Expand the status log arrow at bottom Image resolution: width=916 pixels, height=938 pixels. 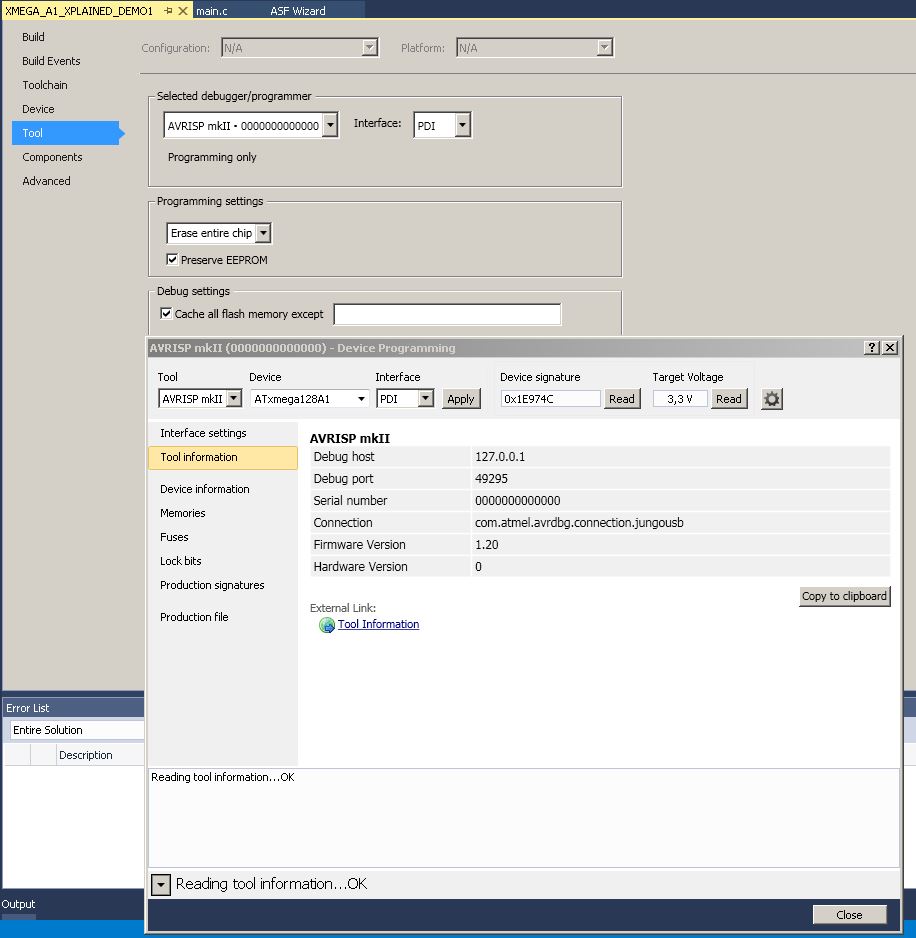[161, 884]
